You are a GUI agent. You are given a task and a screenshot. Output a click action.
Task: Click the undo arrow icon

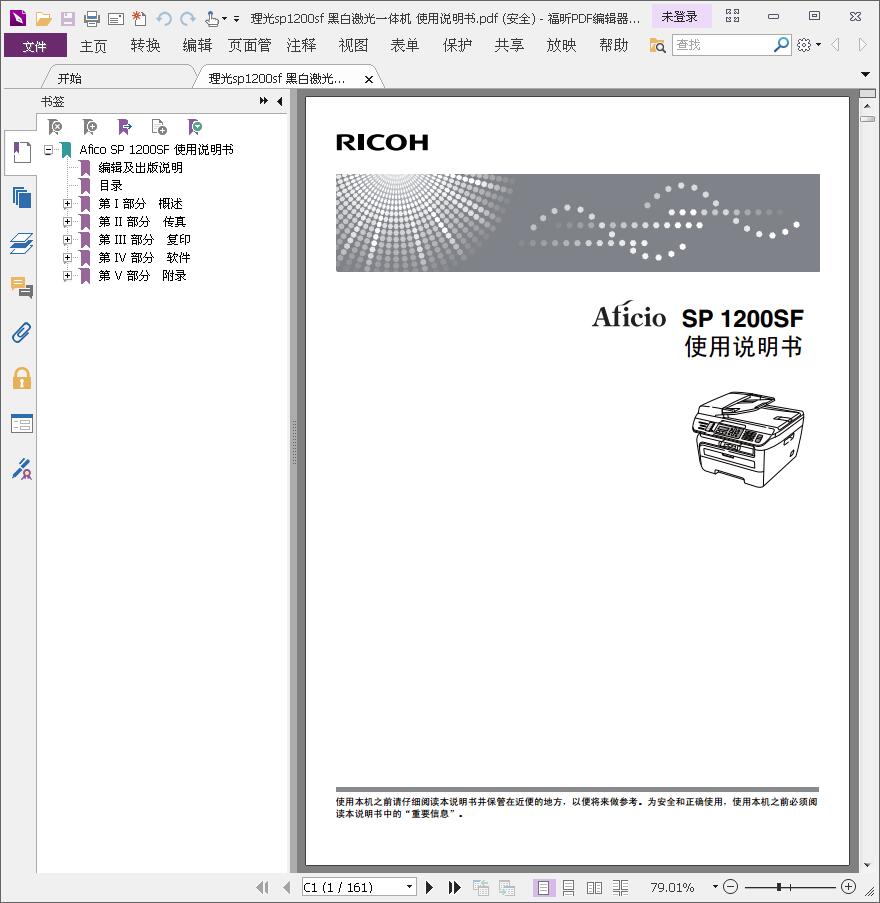[164, 19]
